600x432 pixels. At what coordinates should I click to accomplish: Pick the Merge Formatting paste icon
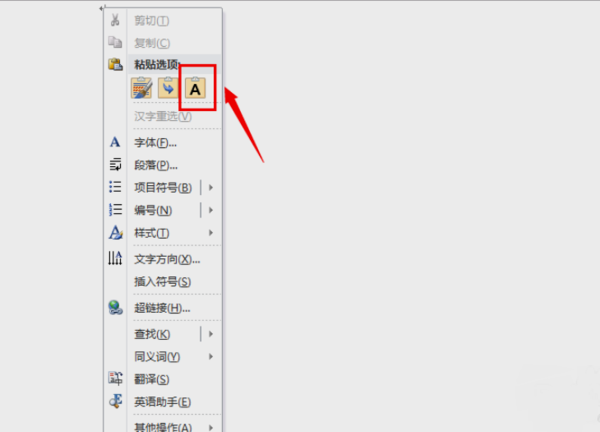[x=168, y=88]
